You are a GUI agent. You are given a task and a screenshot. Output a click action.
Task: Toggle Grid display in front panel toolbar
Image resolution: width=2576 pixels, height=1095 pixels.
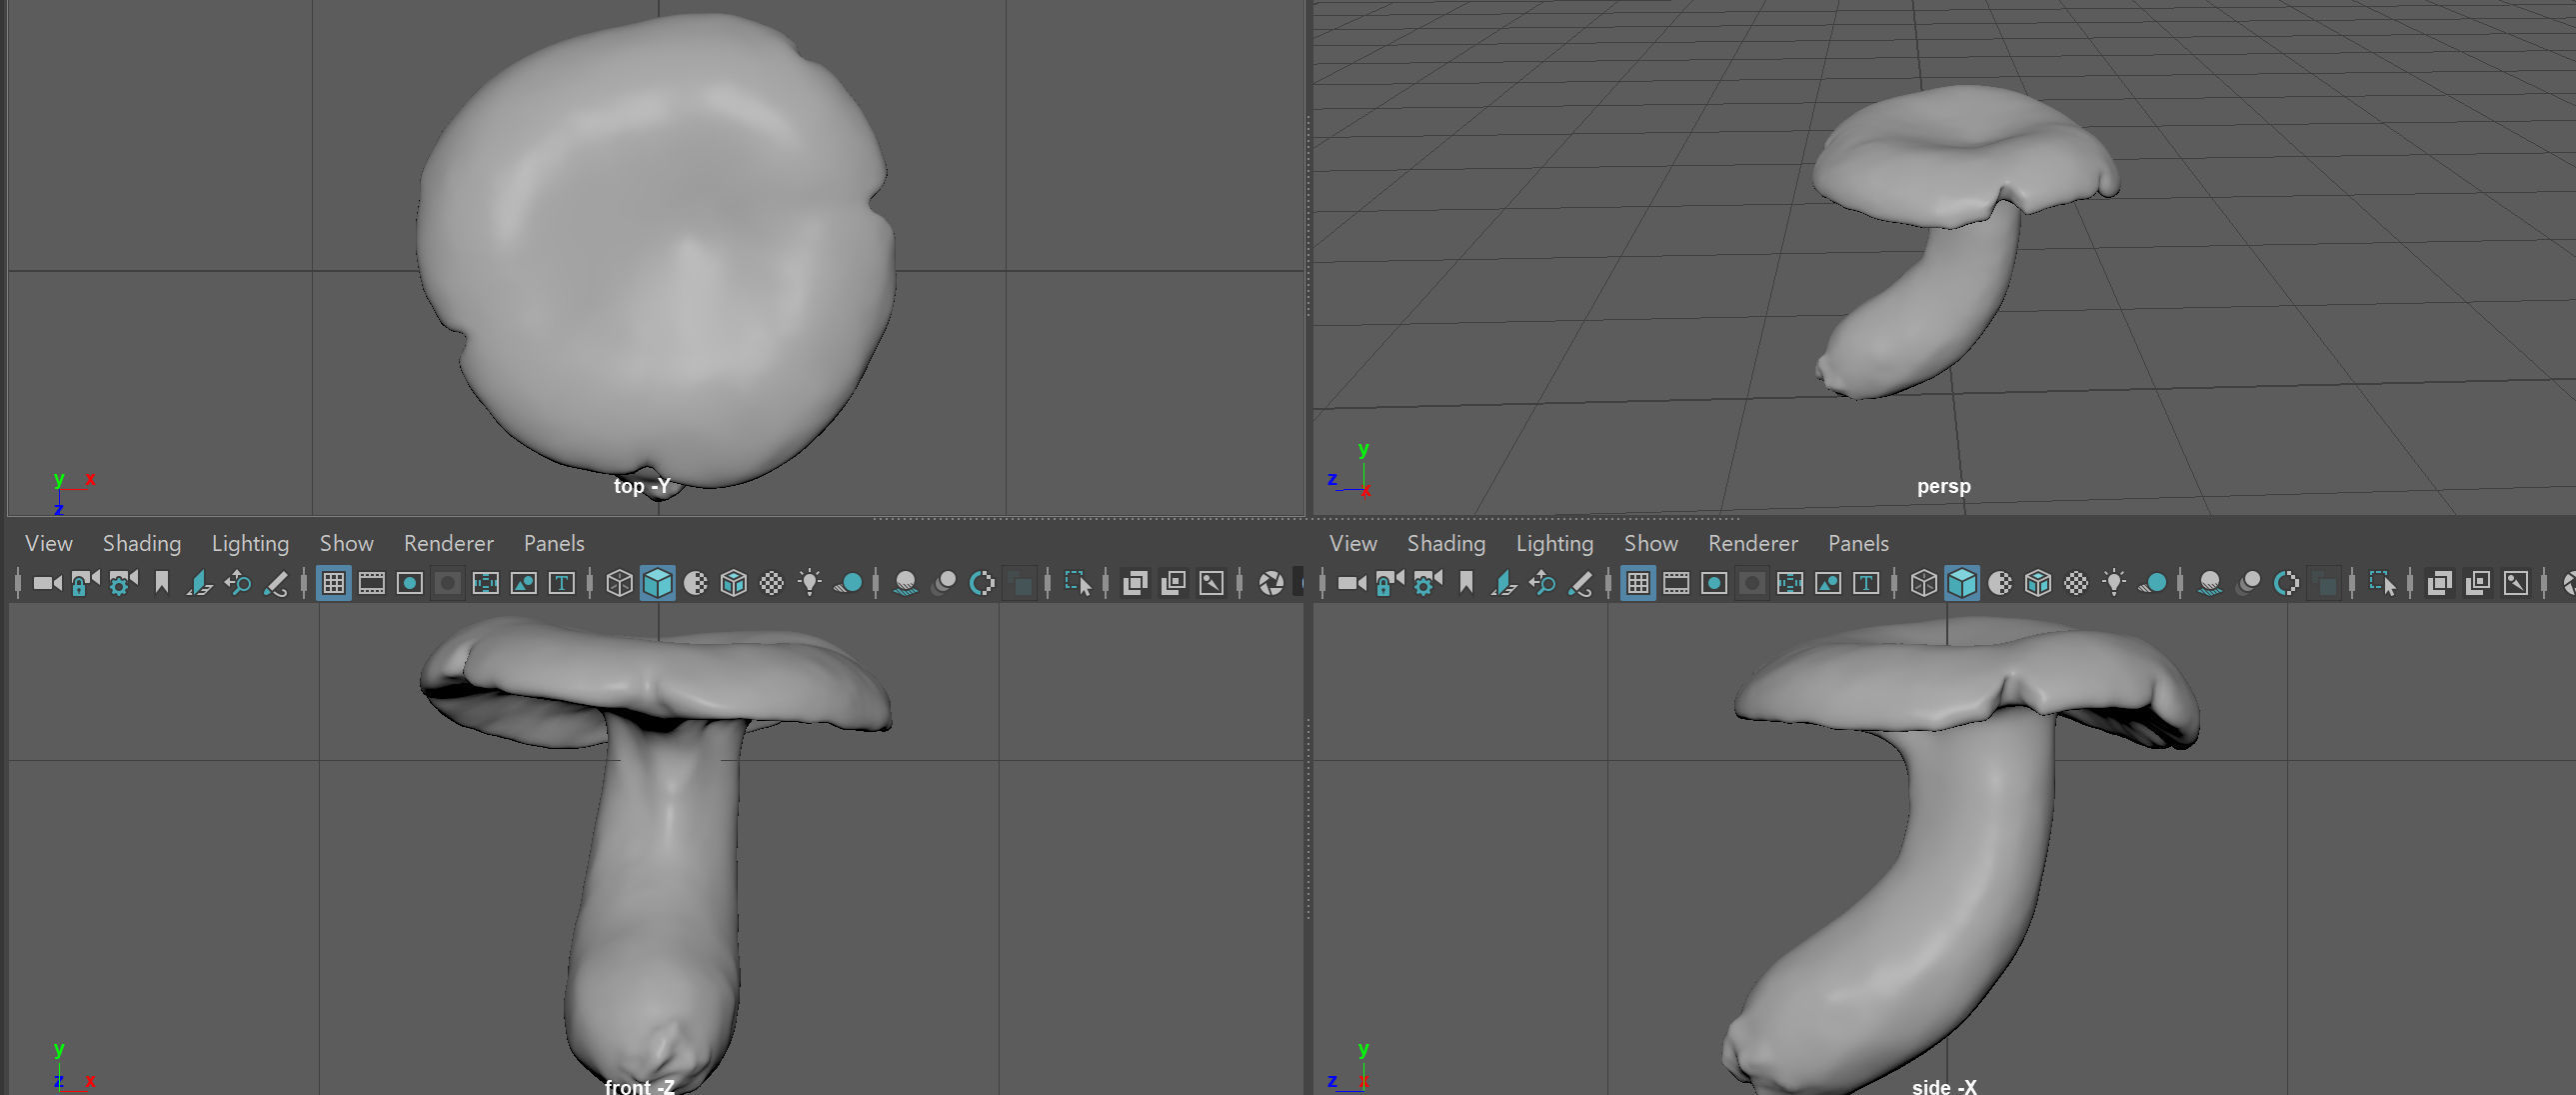point(333,583)
